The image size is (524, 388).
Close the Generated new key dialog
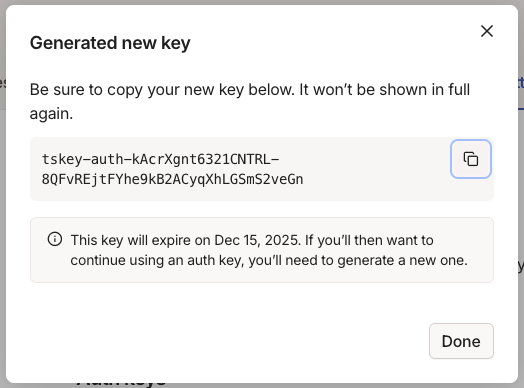[x=487, y=31]
